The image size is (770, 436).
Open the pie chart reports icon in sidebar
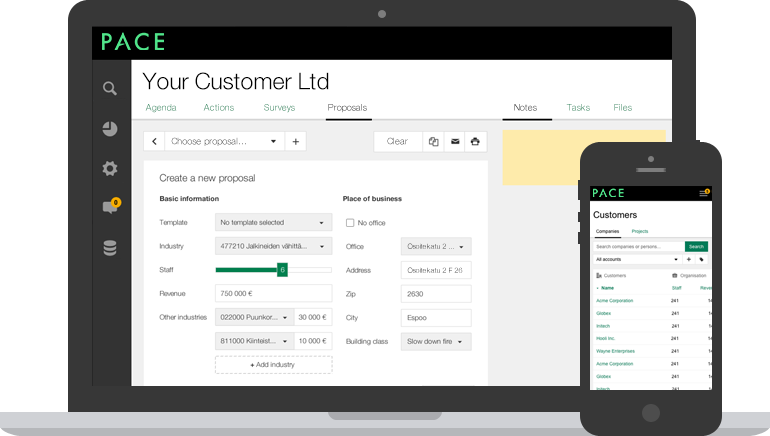point(110,129)
